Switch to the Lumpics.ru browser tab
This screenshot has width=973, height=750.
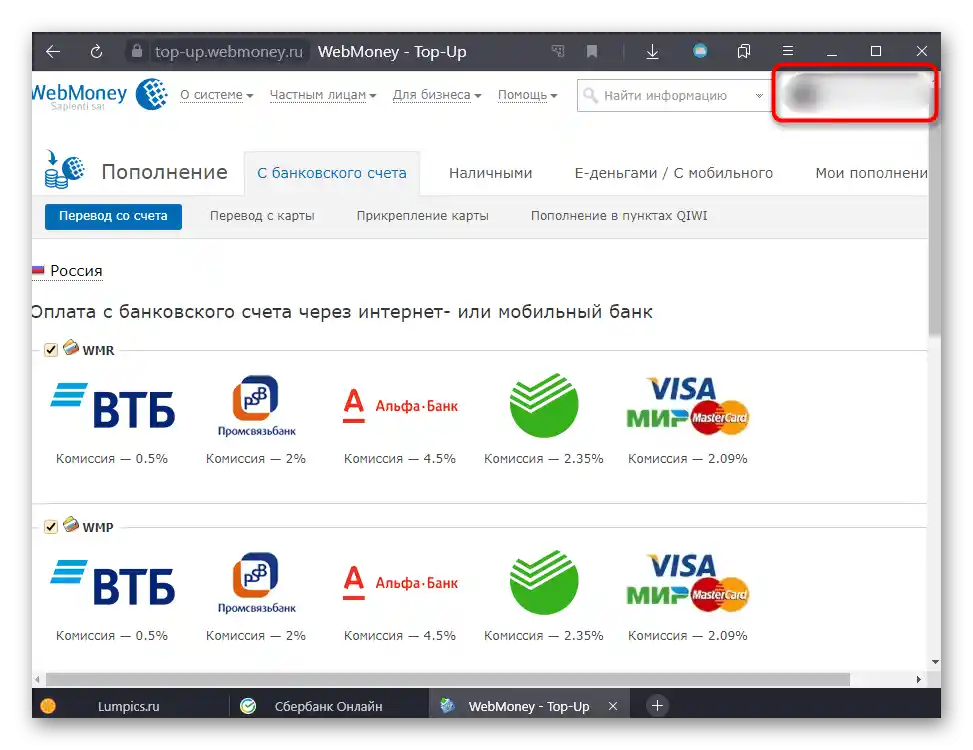[130, 705]
